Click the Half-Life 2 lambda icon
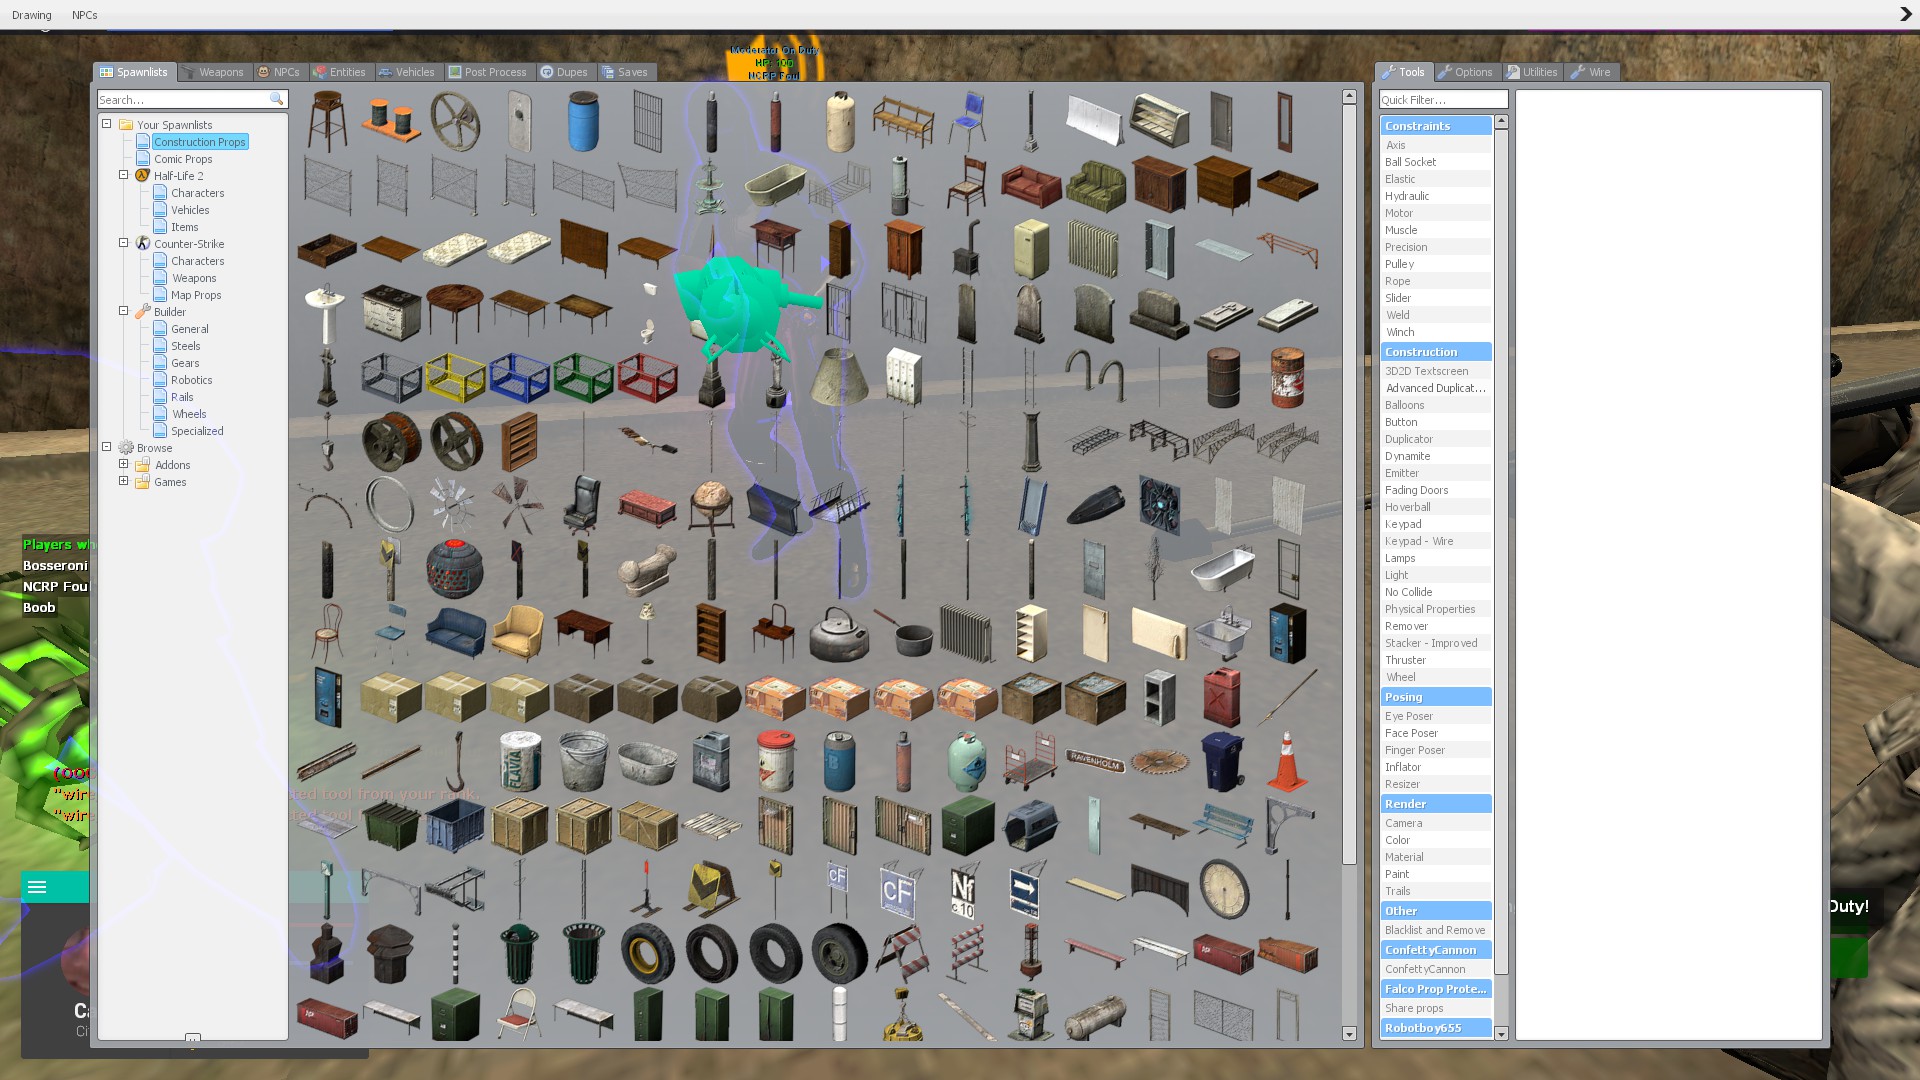1920x1080 pixels. click(143, 176)
